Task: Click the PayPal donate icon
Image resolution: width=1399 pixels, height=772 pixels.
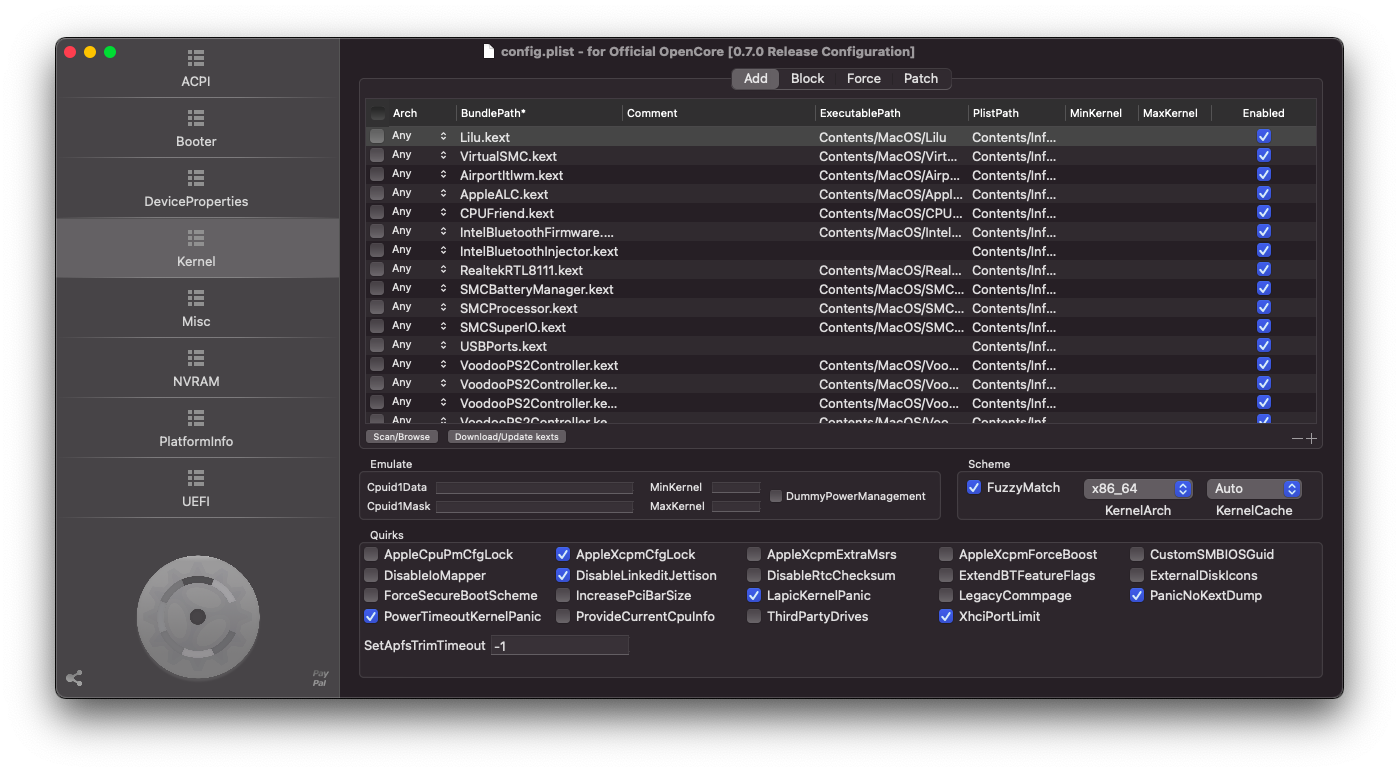Action: click(x=320, y=678)
